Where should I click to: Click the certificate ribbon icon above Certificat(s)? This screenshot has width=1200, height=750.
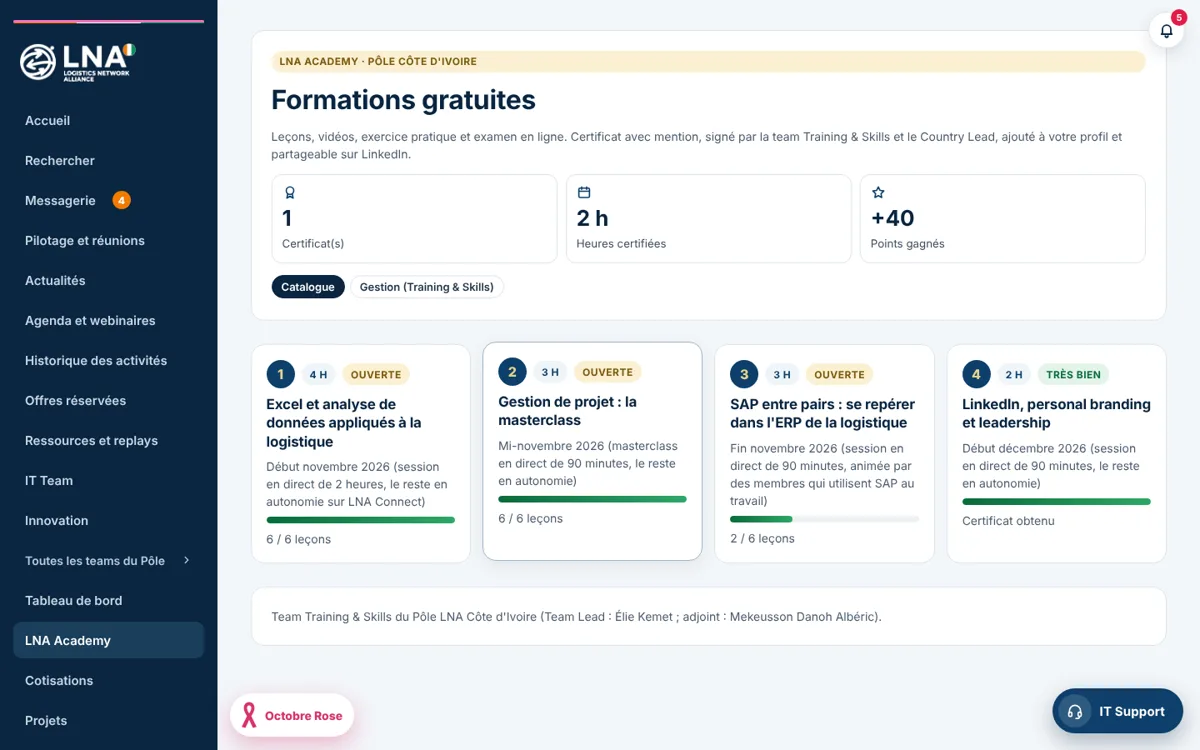[289, 192]
